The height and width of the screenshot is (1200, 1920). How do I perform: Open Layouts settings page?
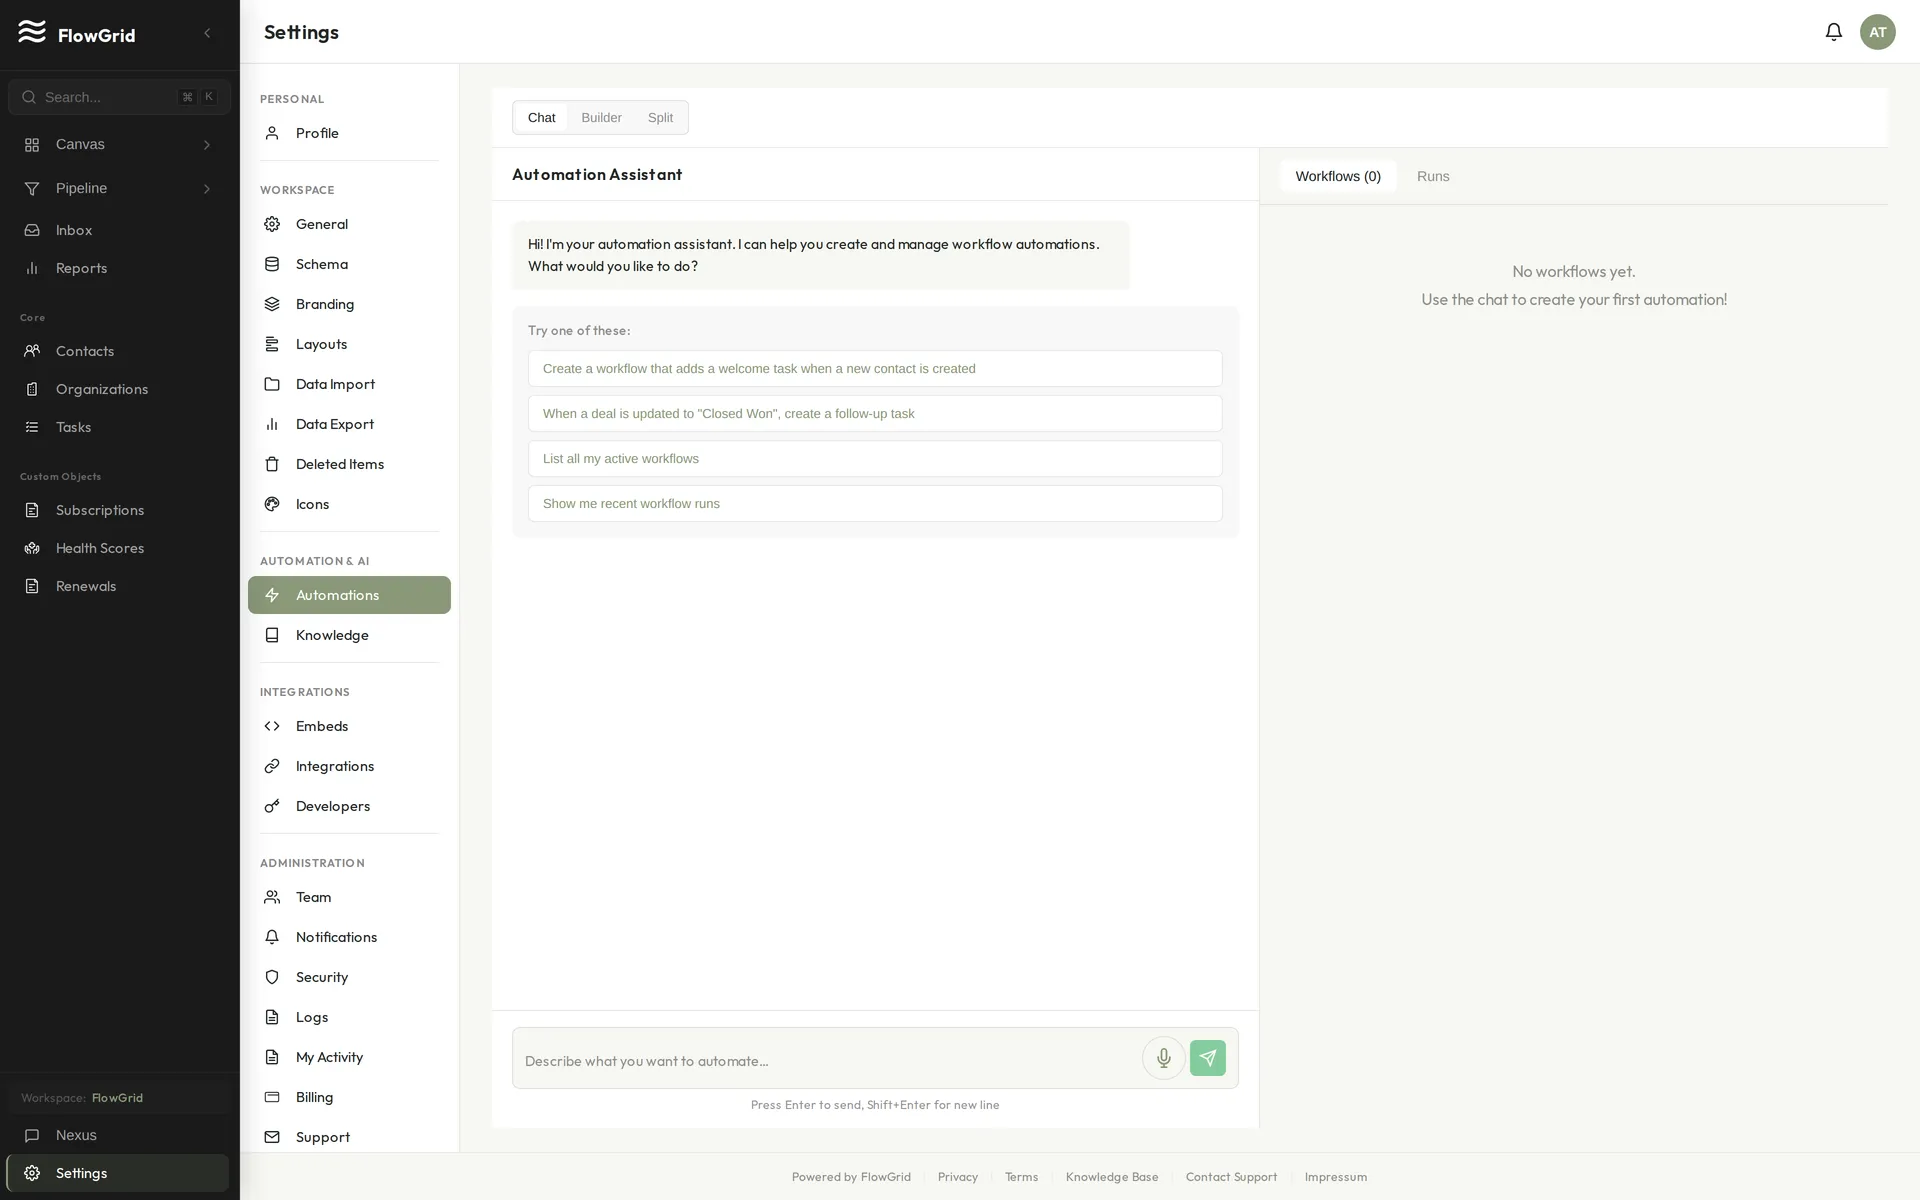click(x=349, y=344)
